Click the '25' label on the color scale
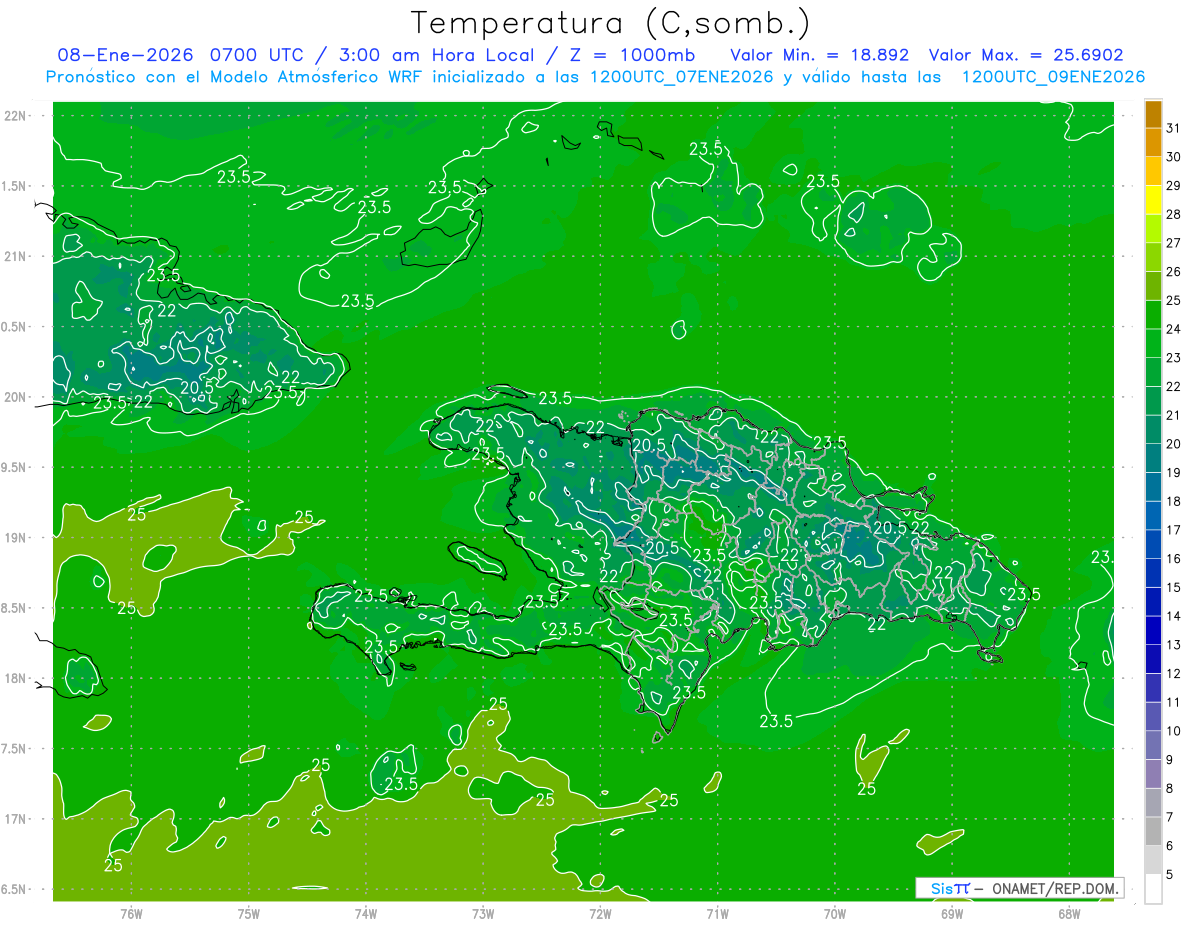Screen dimensions: 1200x927 [1174, 300]
